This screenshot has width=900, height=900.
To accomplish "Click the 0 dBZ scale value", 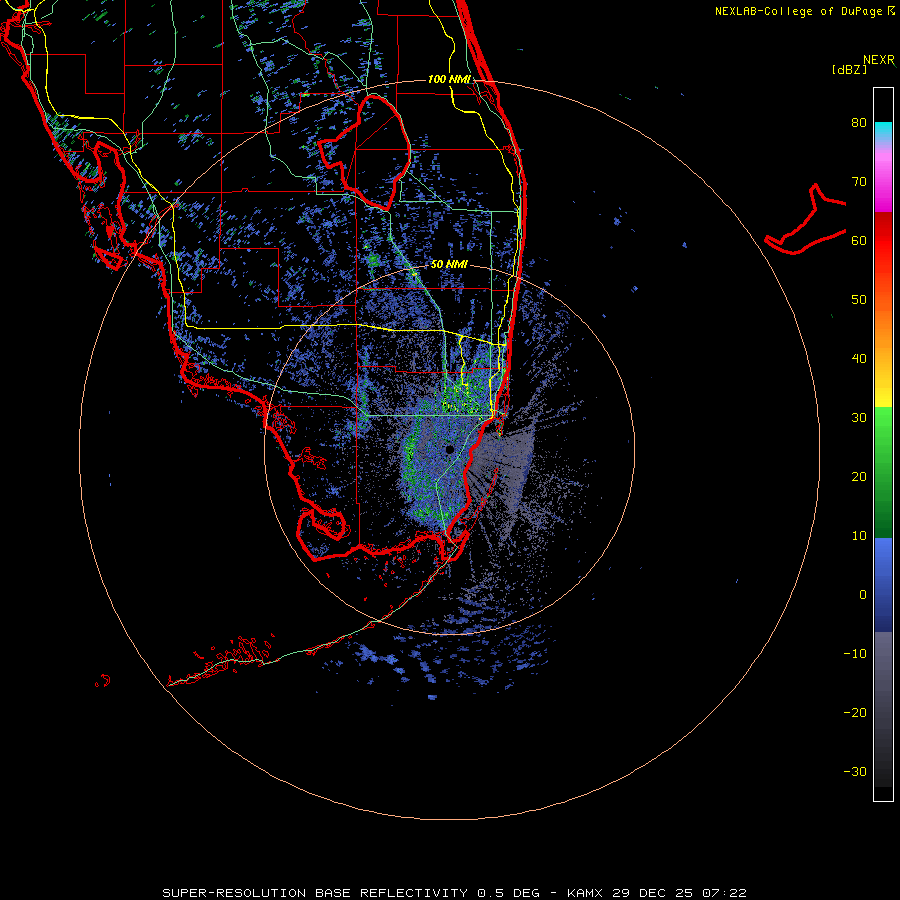I will 863,595.
